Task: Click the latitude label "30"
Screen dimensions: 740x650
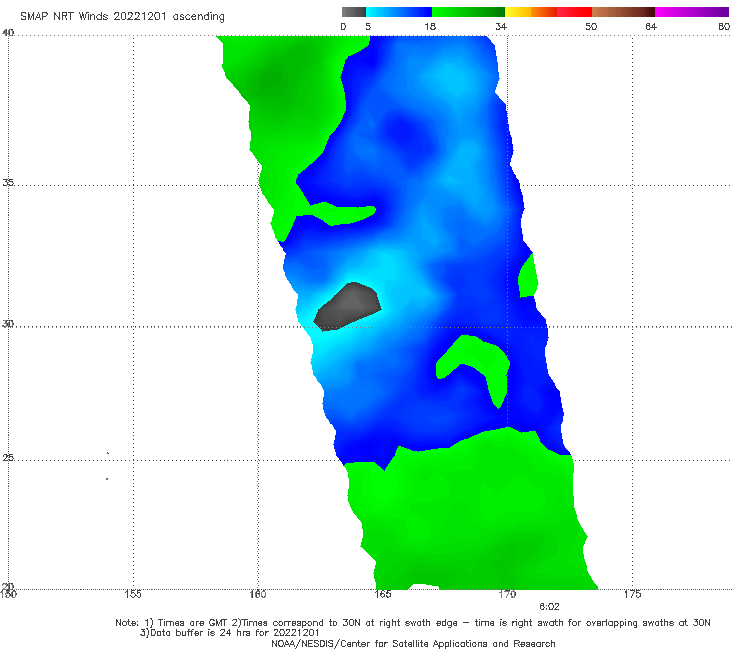Action: click(x=8, y=324)
